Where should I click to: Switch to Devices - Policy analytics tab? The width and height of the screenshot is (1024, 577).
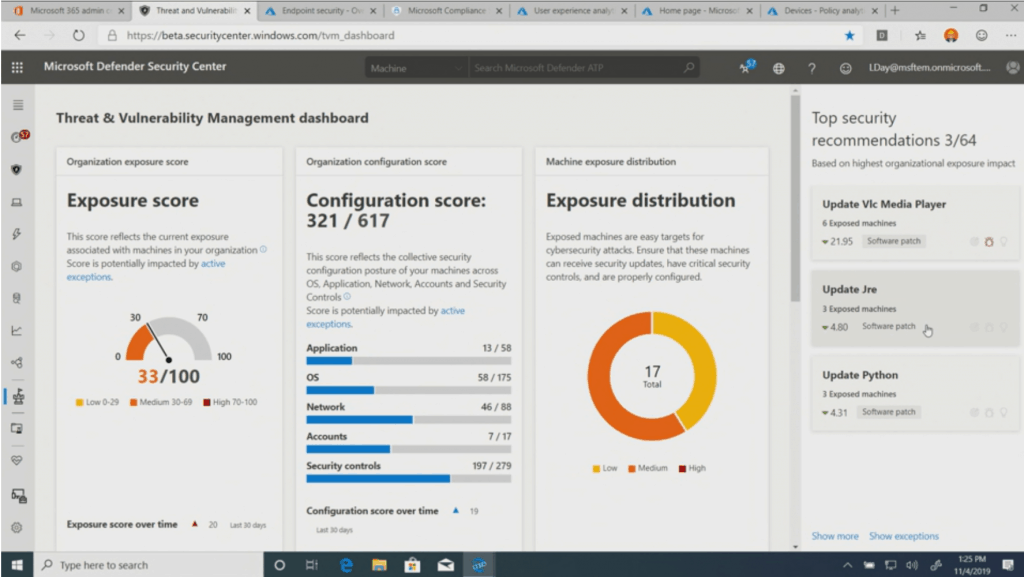click(823, 11)
